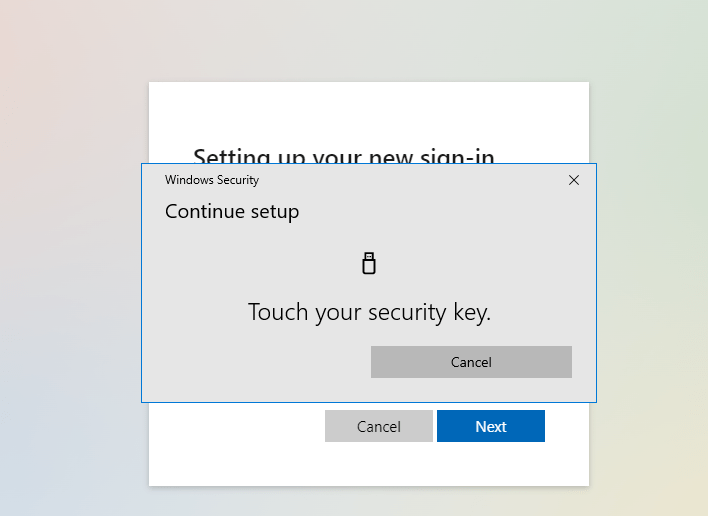Viewport: 708px width, 516px height.
Task: Click the empty Windows Security title bar area
Action: [x=400, y=180]
